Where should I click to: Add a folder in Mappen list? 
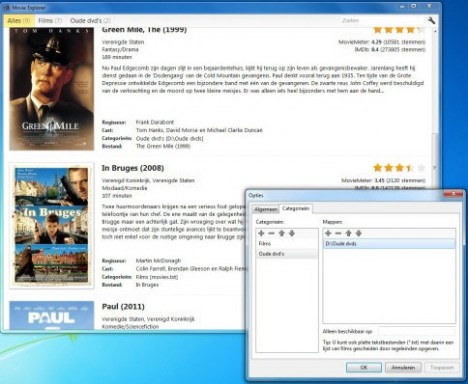[x=328, y=233]
